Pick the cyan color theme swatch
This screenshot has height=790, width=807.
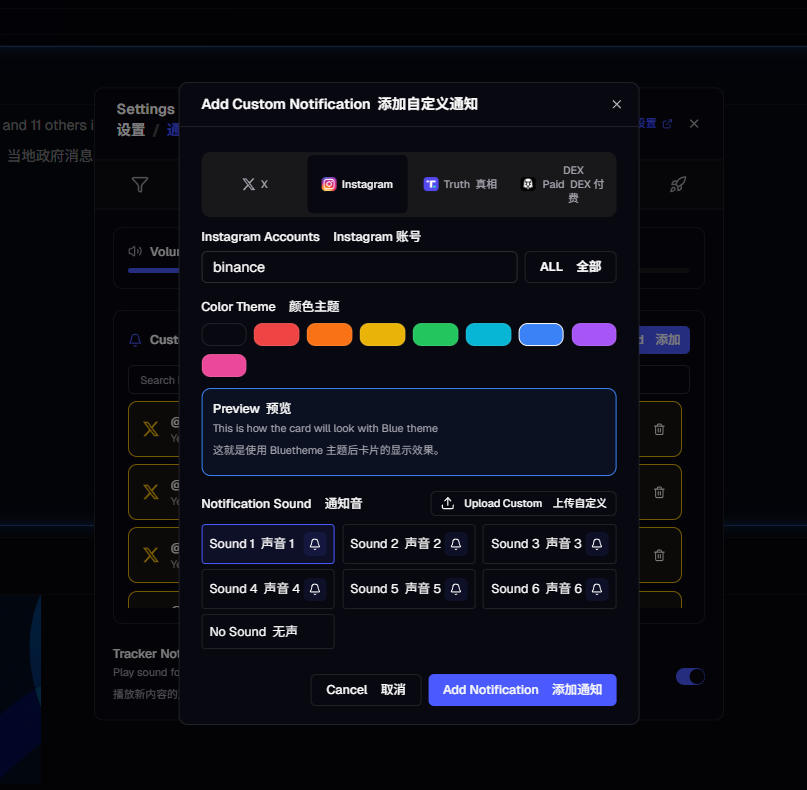point(488,335)
